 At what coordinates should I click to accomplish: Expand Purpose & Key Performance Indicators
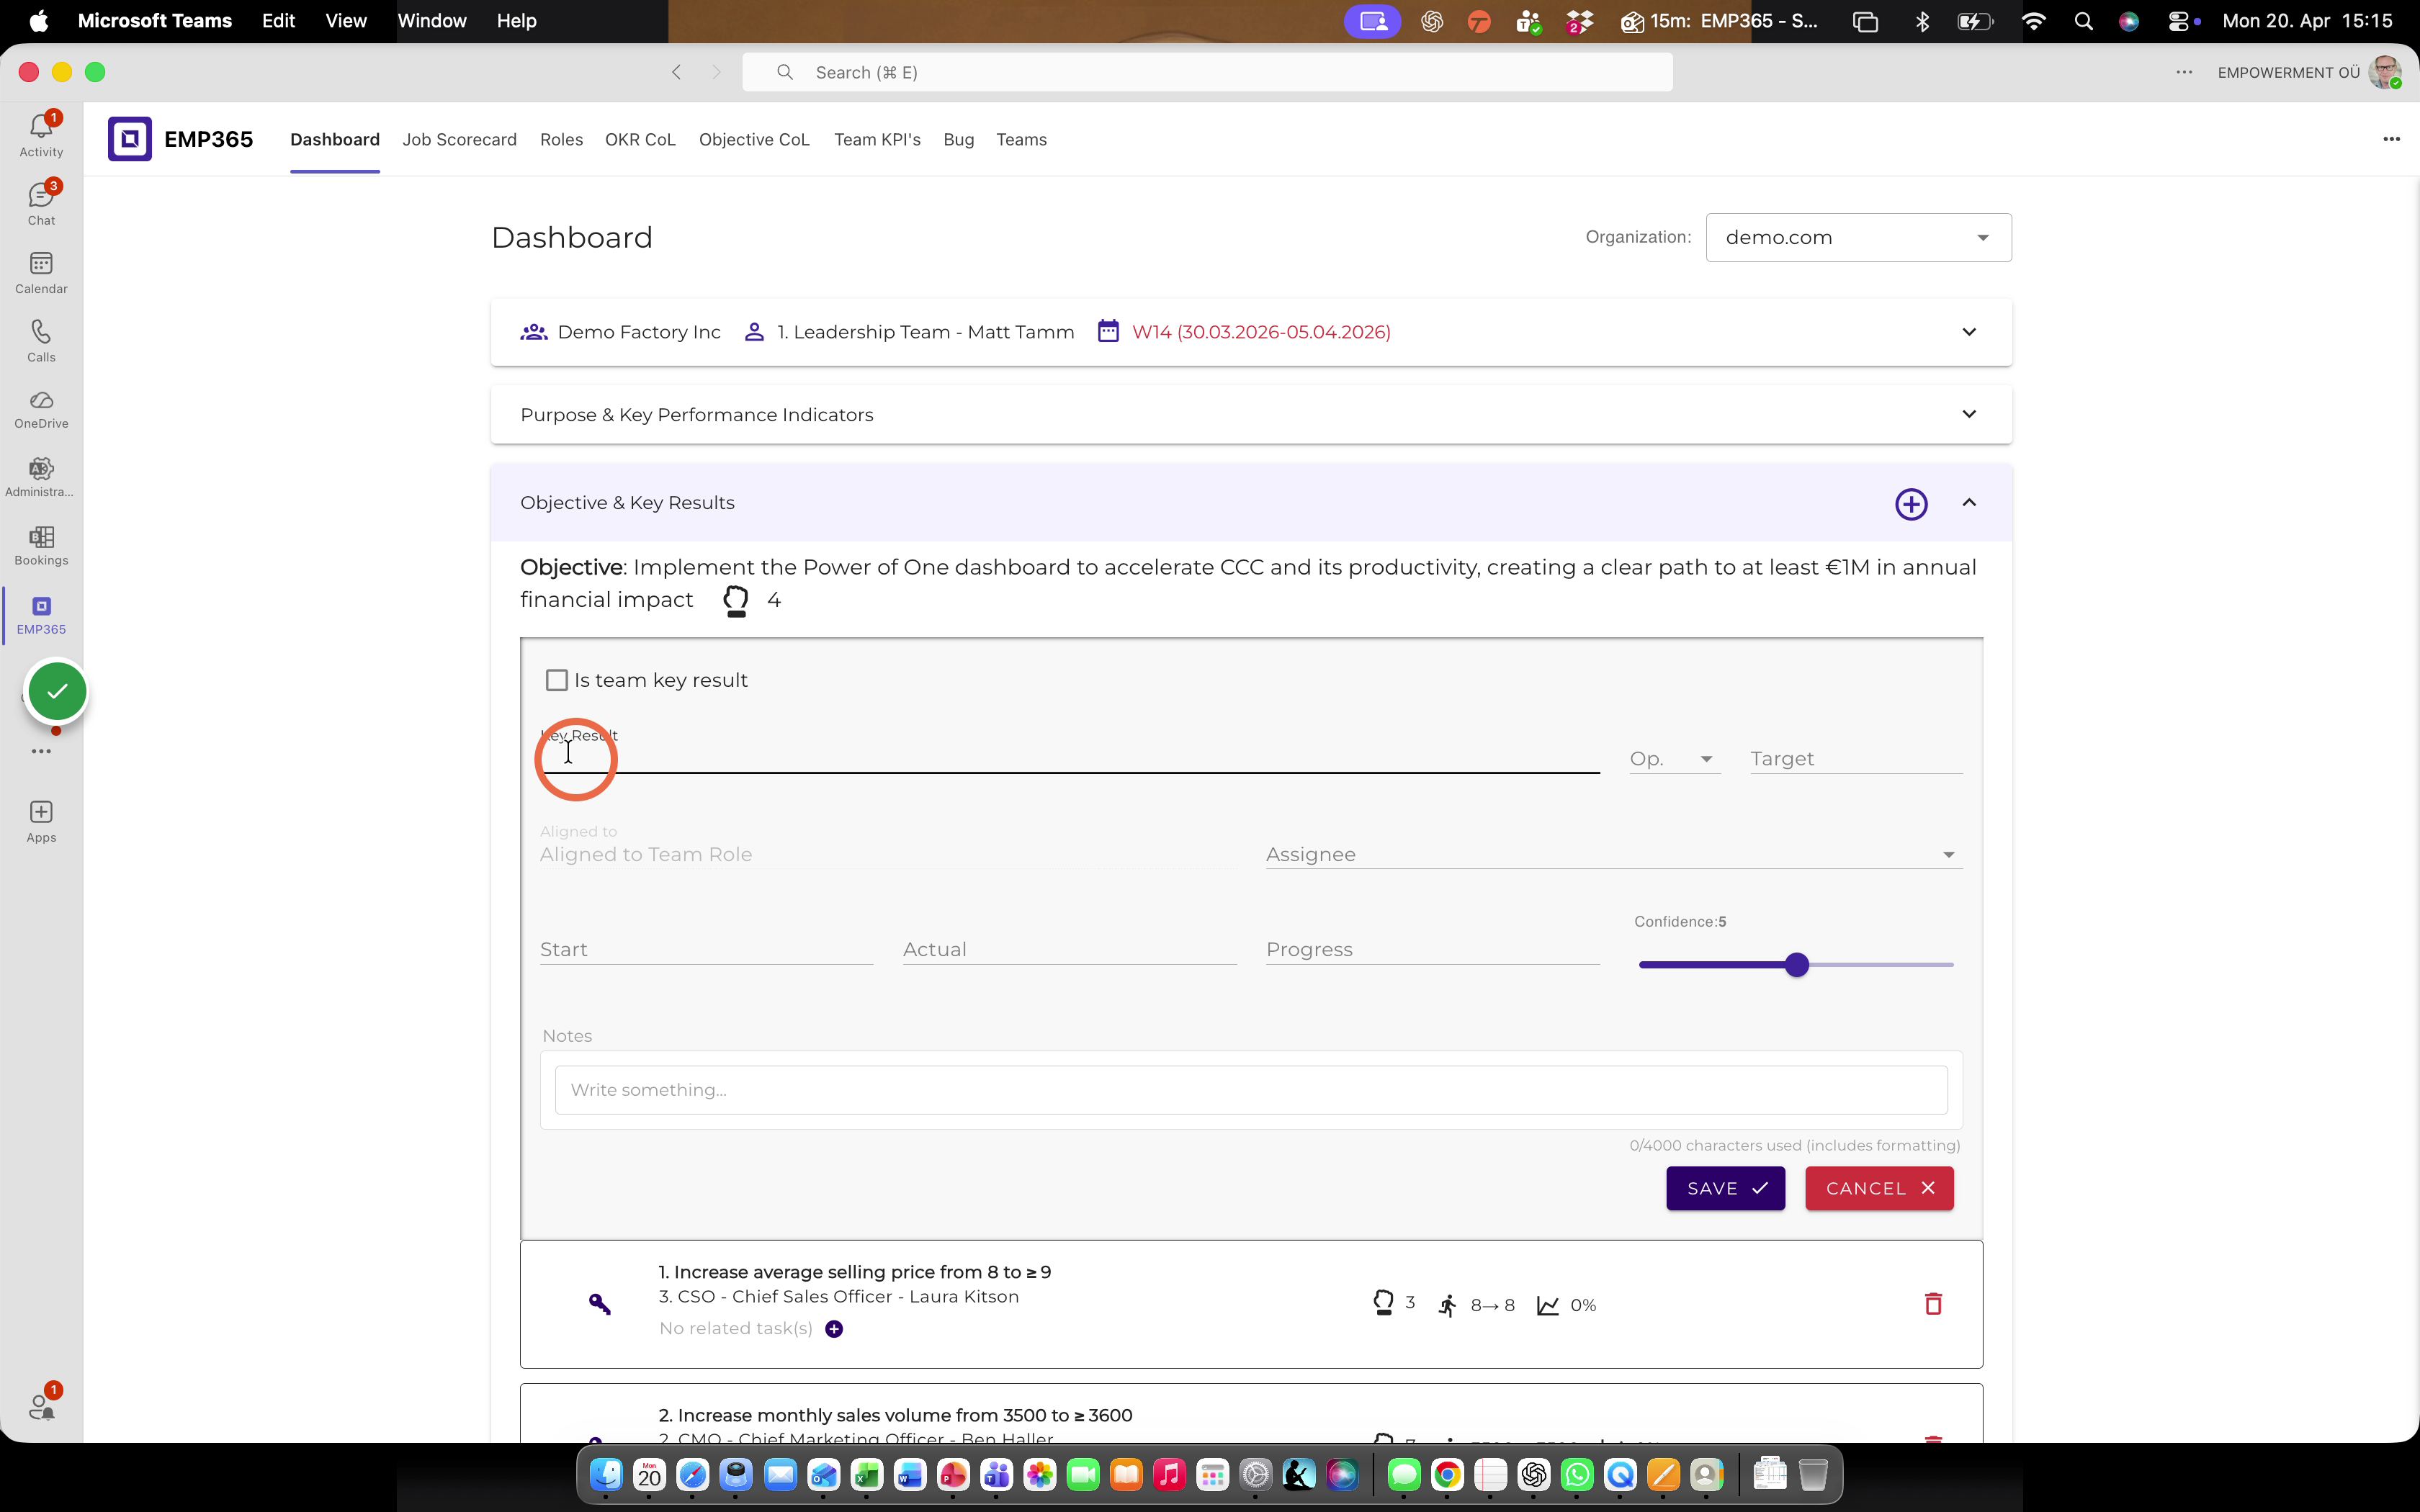coord(1969,414)
